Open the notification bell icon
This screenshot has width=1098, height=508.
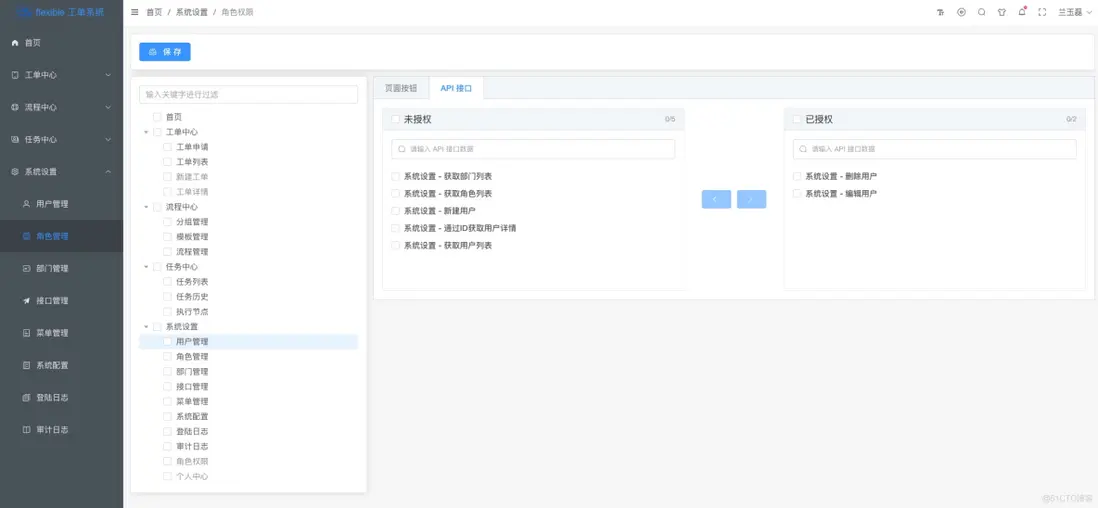[1022, 12]
